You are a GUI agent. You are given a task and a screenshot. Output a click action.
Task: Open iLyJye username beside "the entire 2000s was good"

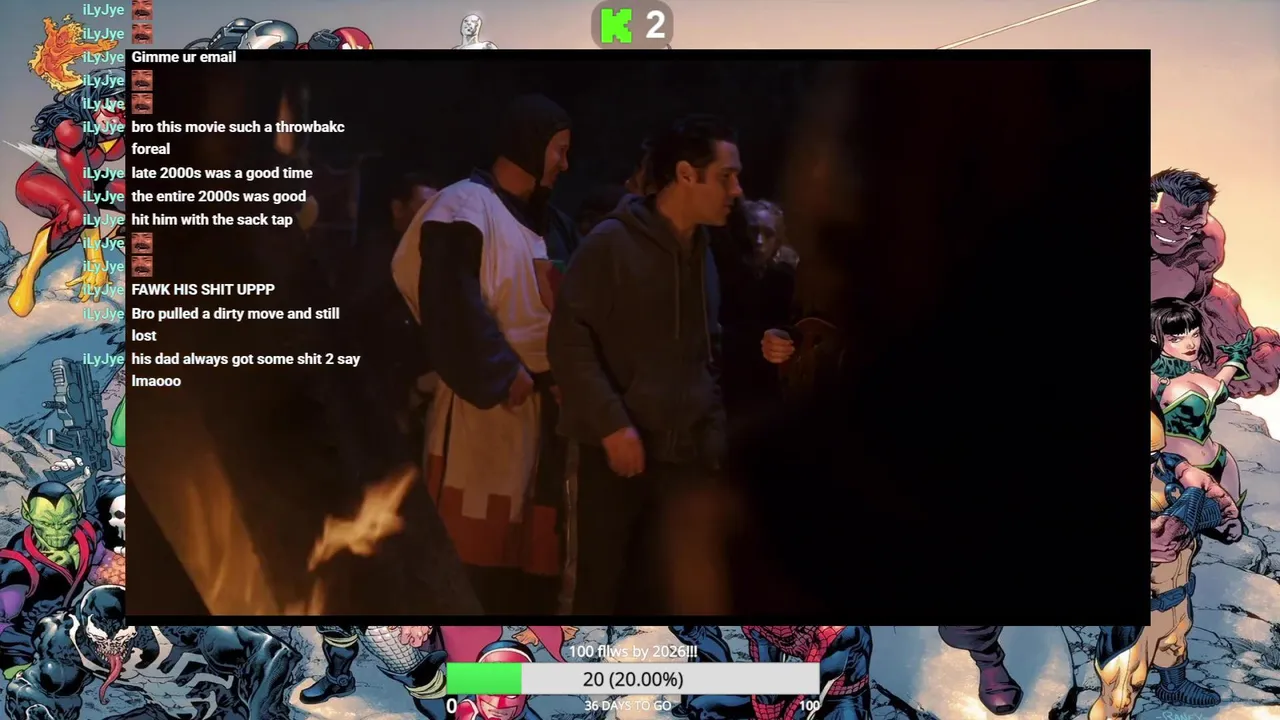click(x=103, y=196)
